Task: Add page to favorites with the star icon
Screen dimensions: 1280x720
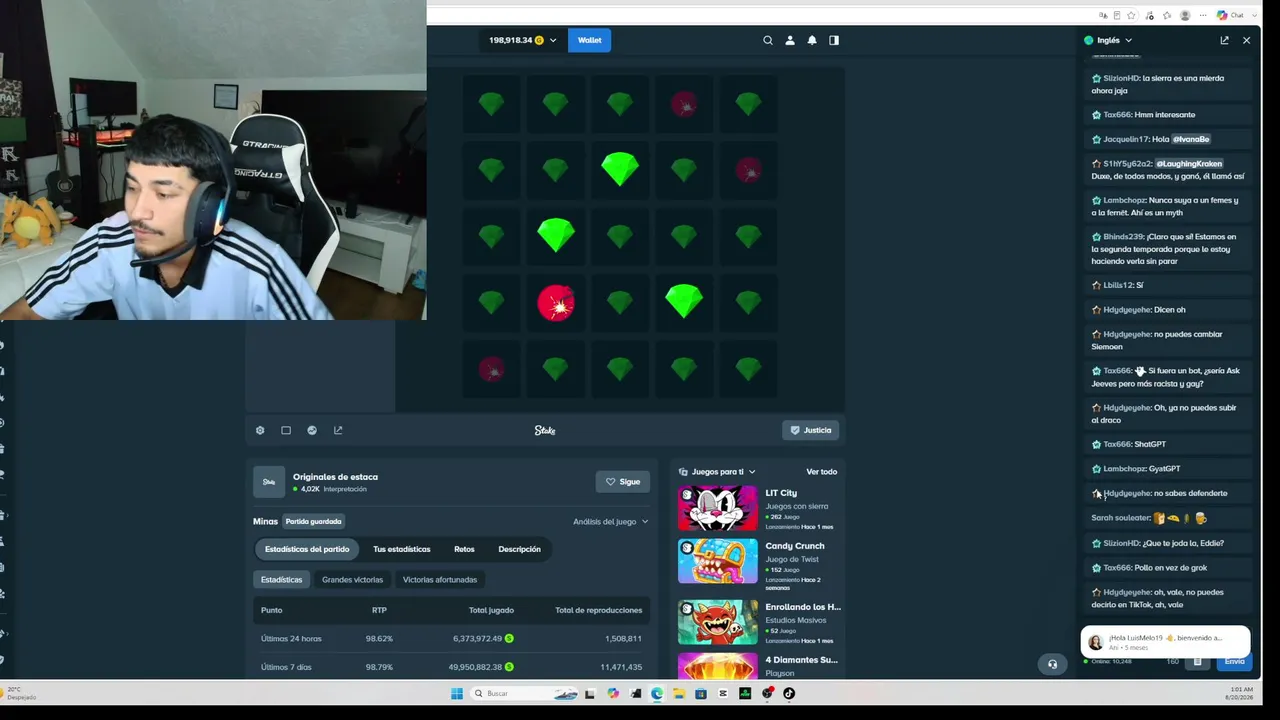Action: tap(1131, 15)
